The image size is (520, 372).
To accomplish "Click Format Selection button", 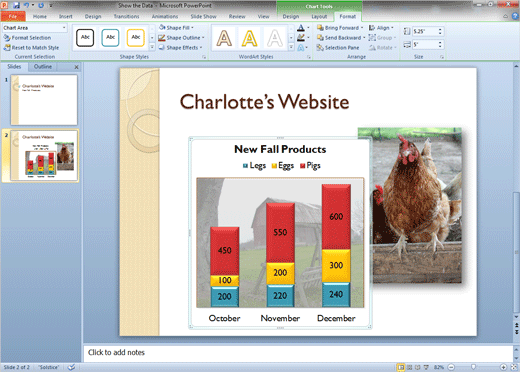I will click(27, 38).
